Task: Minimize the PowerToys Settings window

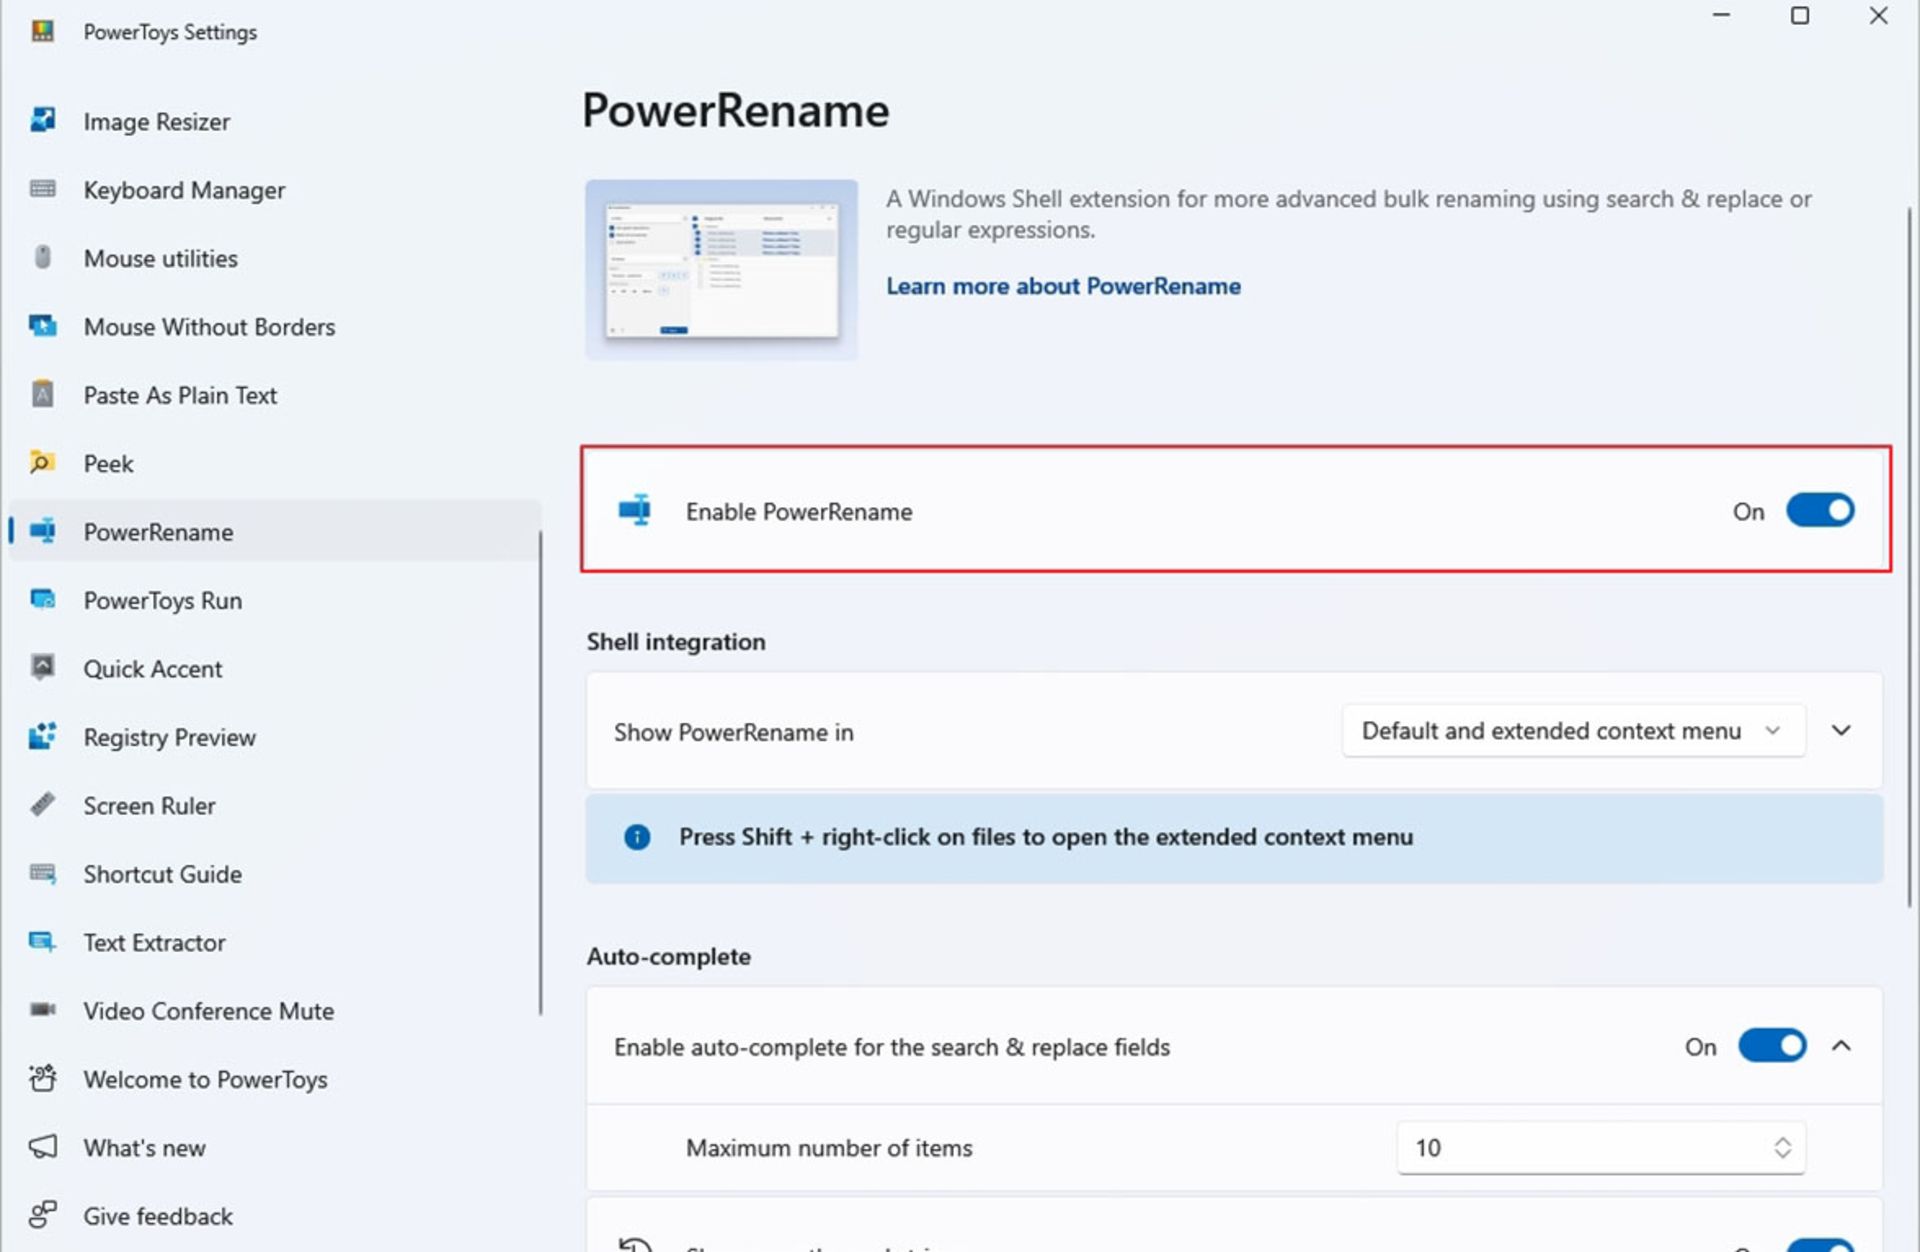Action: (1721, 16)
